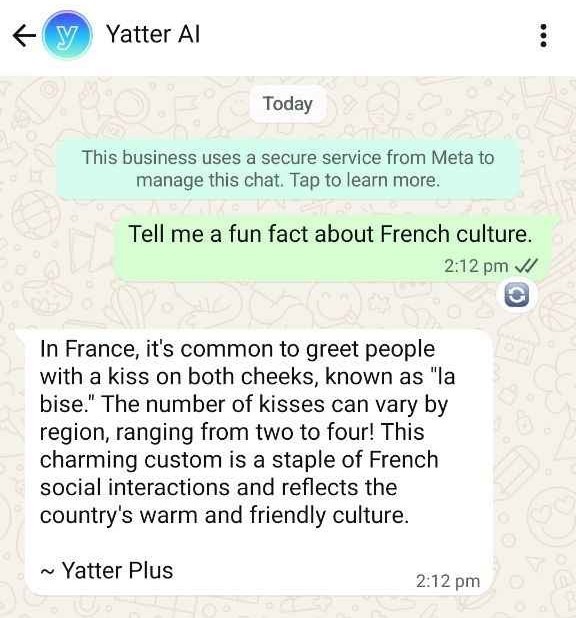Tap the 2:12 pm reply timestamp
Image resolution: width=576 pixels, height=618 pixels.
(x=448, y=581)
